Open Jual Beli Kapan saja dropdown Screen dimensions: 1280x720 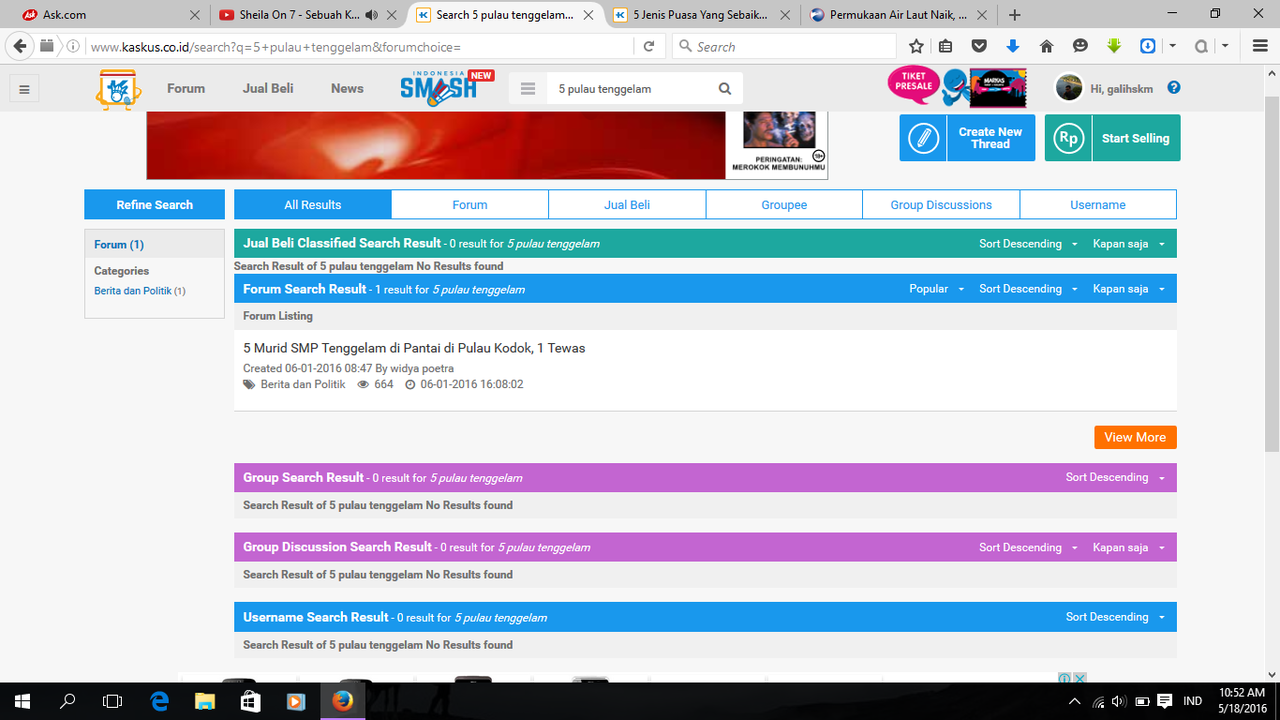pos(1129,244)
